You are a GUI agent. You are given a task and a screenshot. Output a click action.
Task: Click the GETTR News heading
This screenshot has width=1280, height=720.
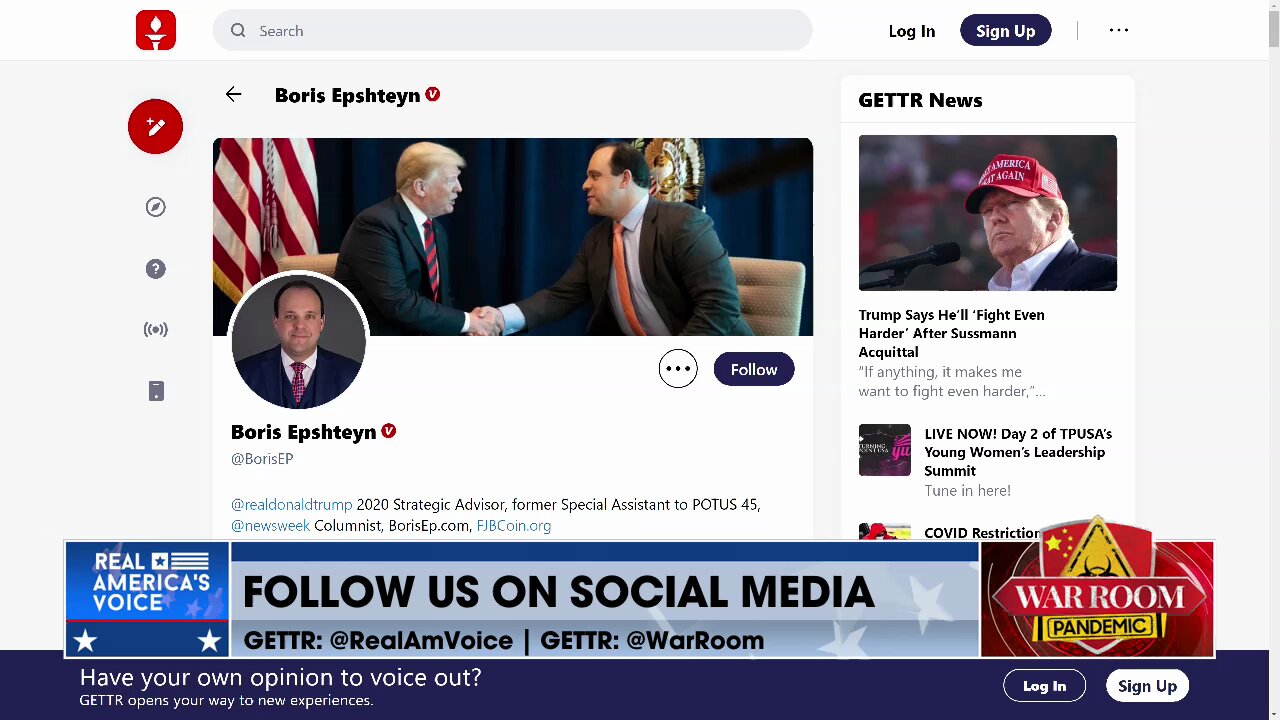[920, 100]
